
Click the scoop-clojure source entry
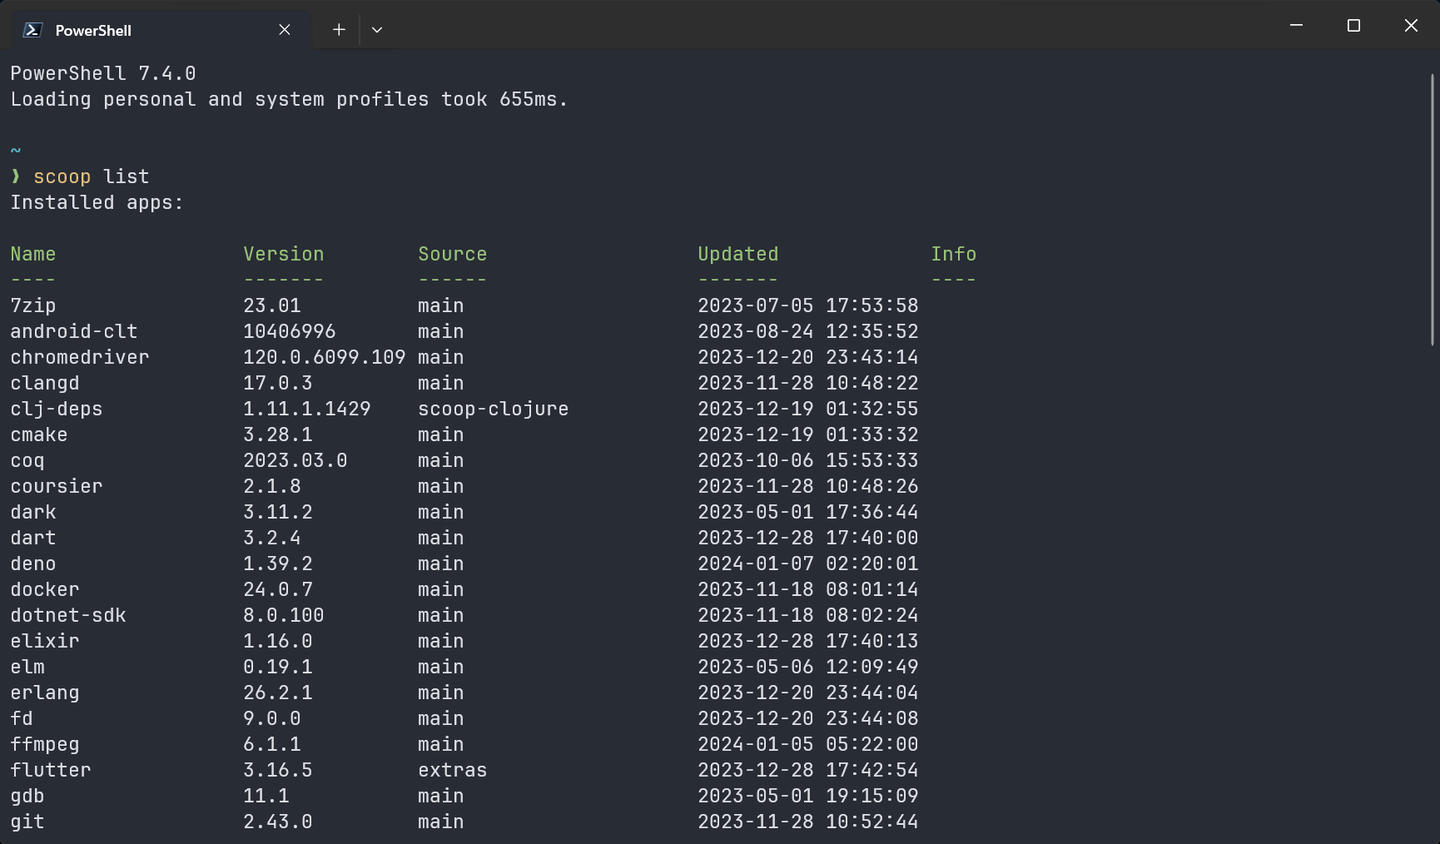pyautogui.click(x=493, y=409)
